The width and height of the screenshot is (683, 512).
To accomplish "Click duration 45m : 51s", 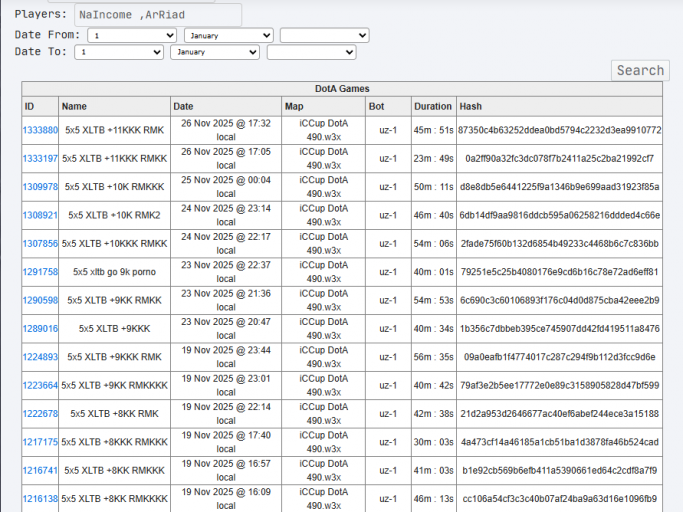I will click(x=433, y=130).
